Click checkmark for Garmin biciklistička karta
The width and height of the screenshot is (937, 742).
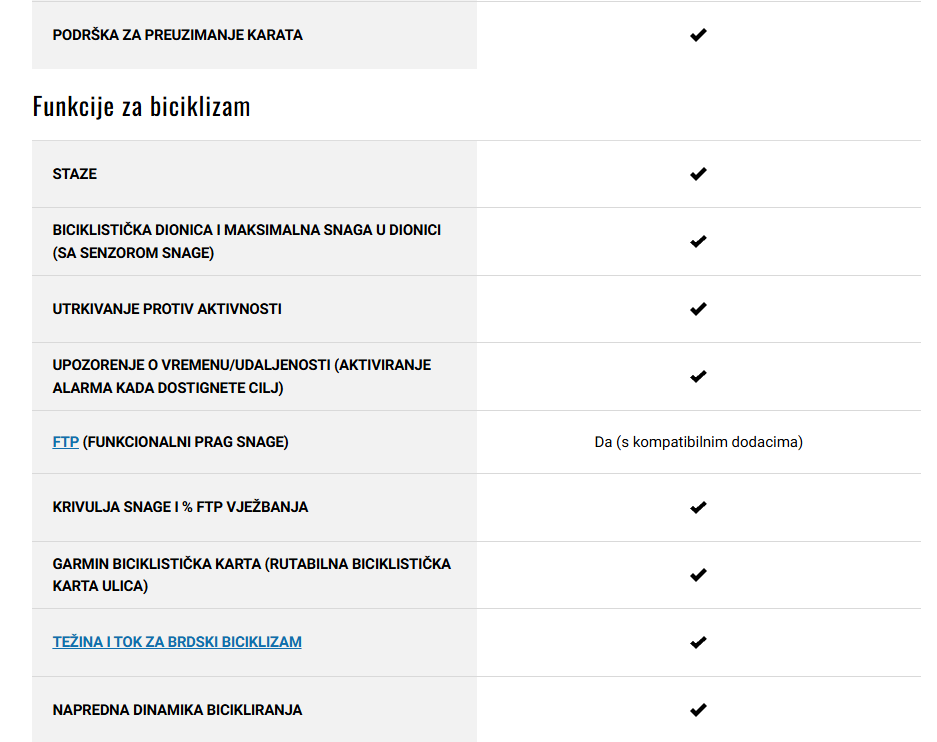[x=698, y=575]
